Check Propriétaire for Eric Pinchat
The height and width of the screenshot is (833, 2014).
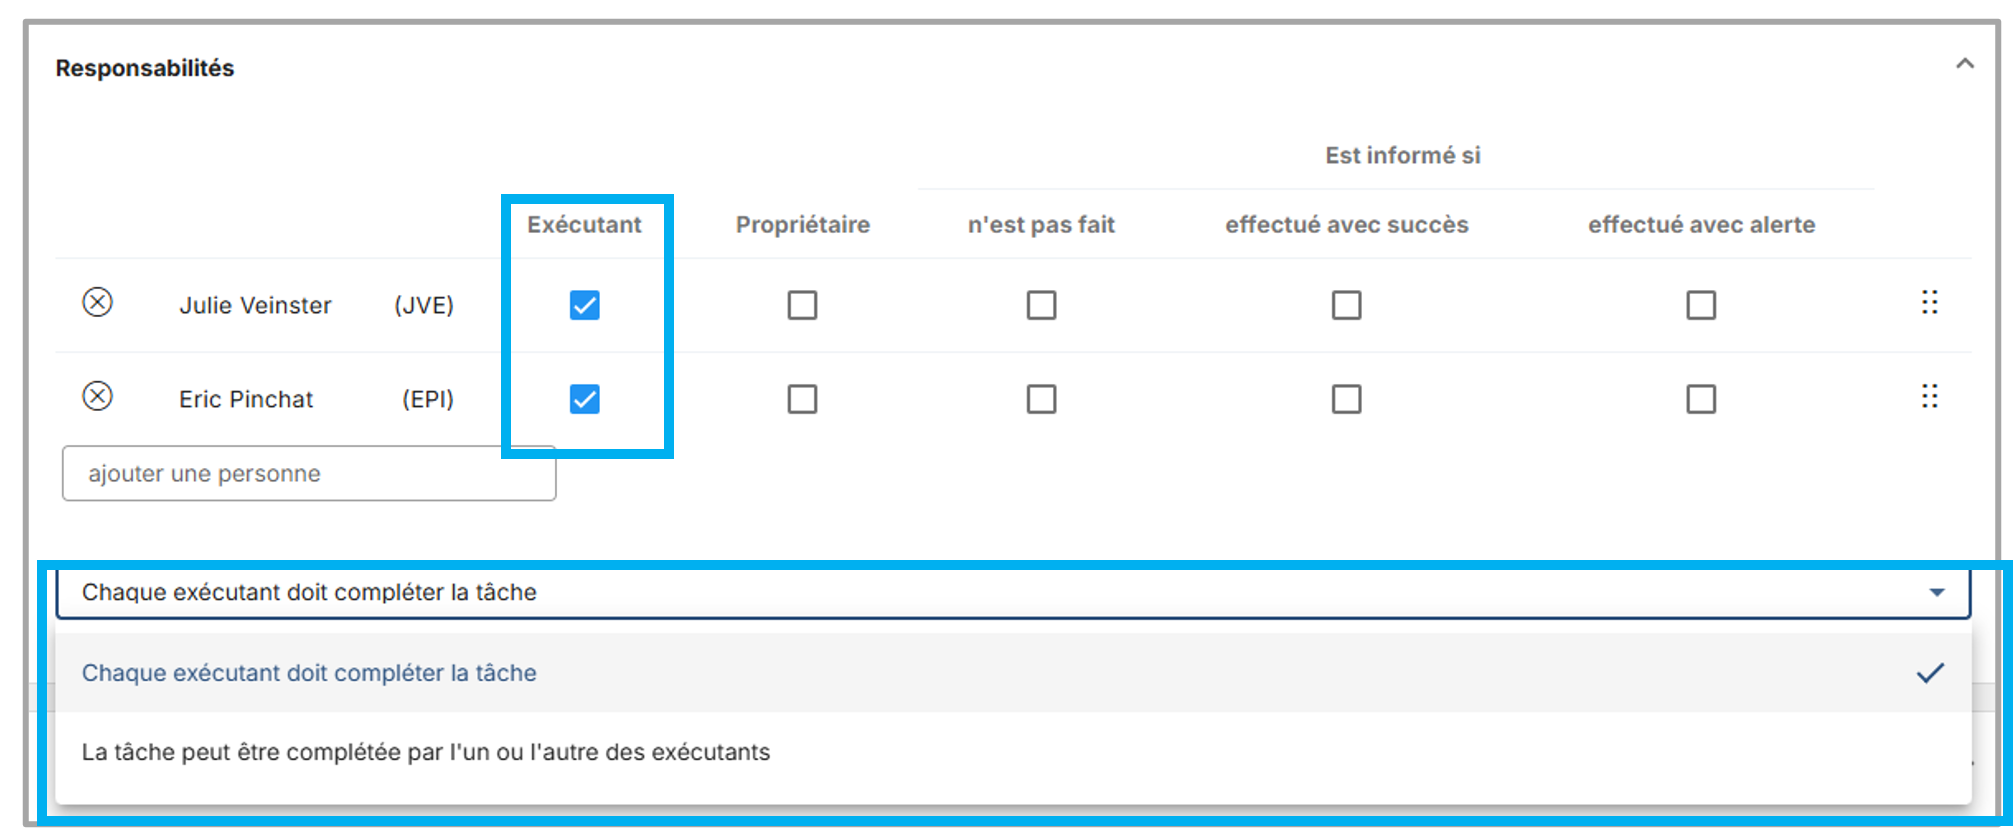pos(802,399)
